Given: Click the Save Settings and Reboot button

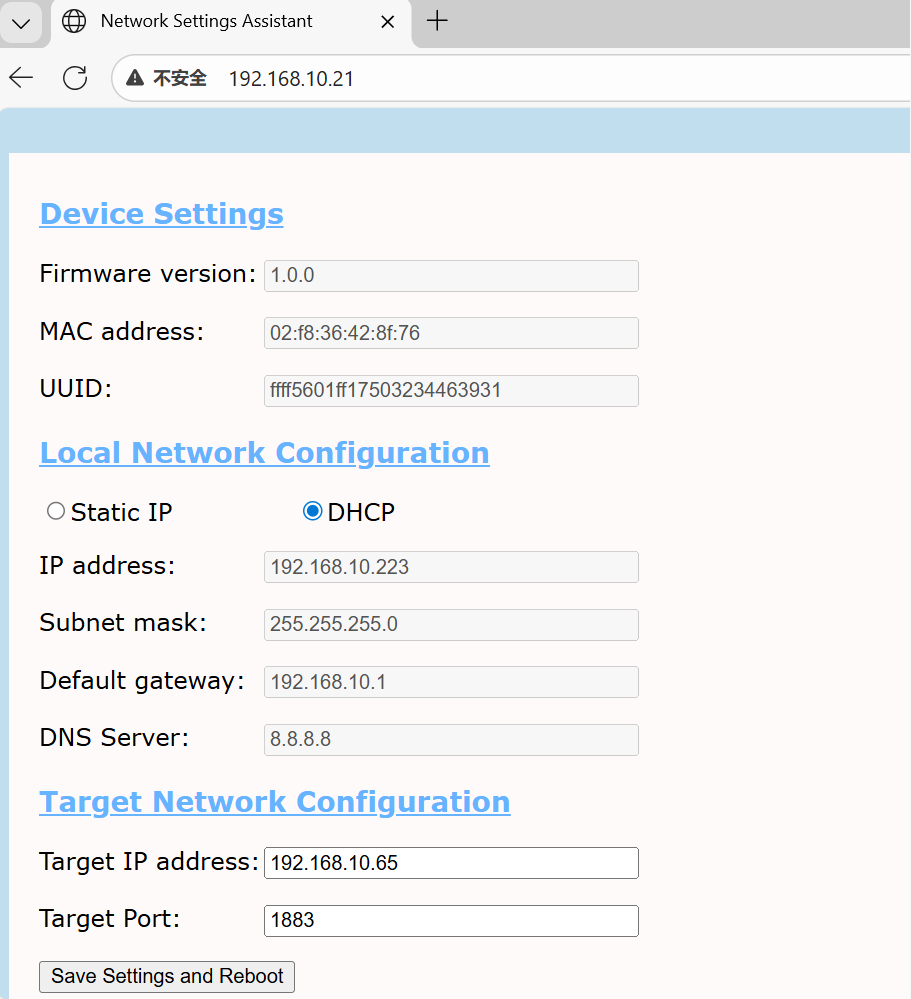Looking at the screenshot, I should (166, 976).
